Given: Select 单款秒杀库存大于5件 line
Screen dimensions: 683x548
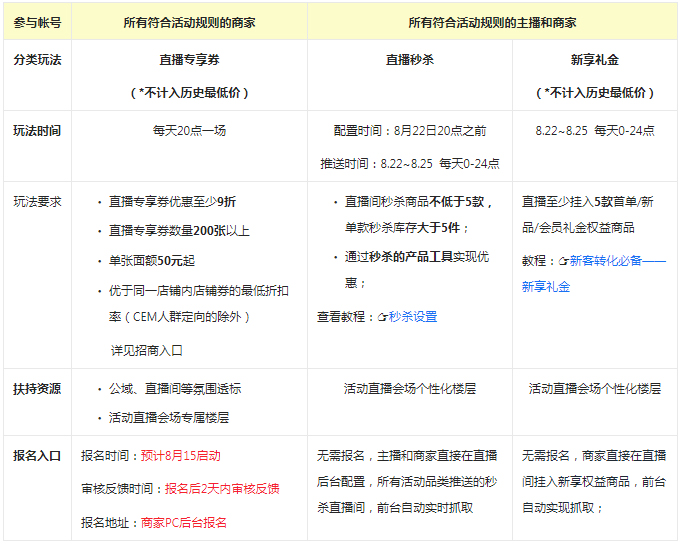Looking at the screenshot, I should (x=406, y=227).
